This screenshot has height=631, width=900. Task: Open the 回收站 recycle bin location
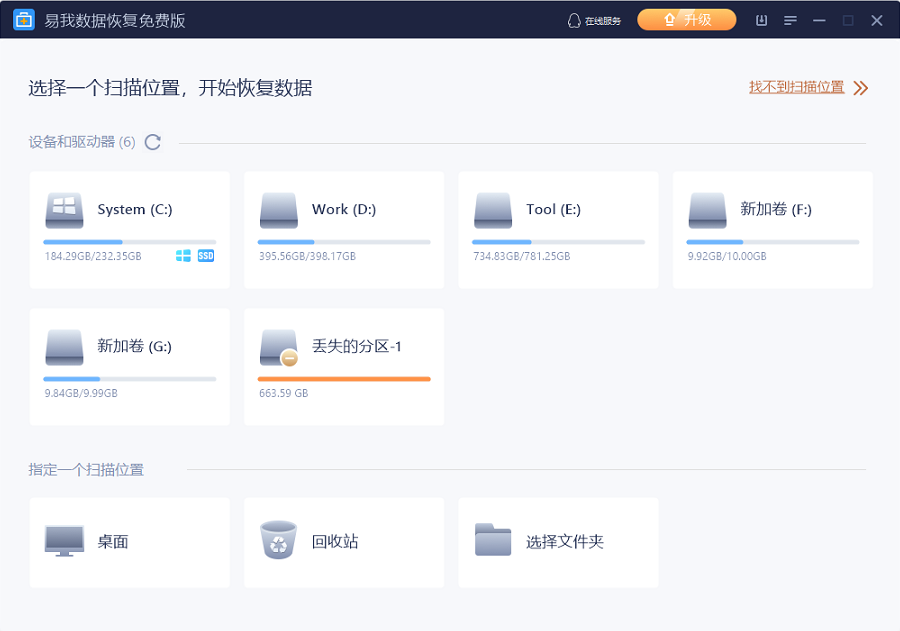pyautogui.click(x=344, y=543)
